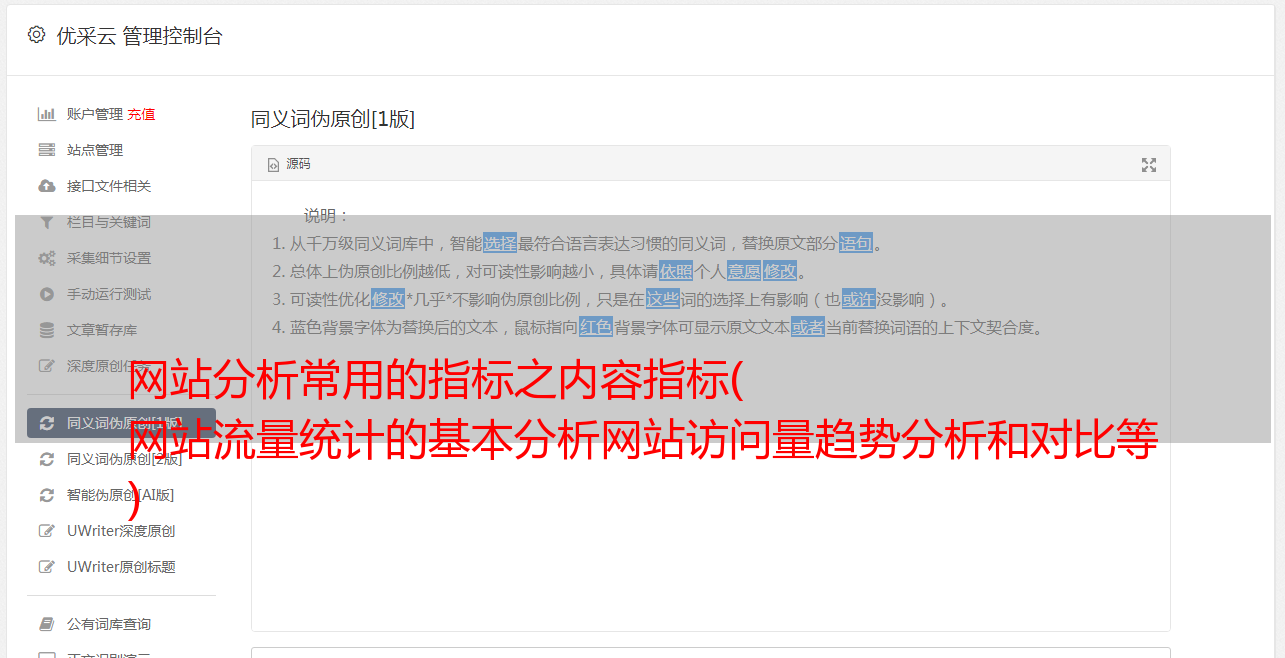
Task: Click 源码 toolbar button text
Action: click(x=298, y=164)
